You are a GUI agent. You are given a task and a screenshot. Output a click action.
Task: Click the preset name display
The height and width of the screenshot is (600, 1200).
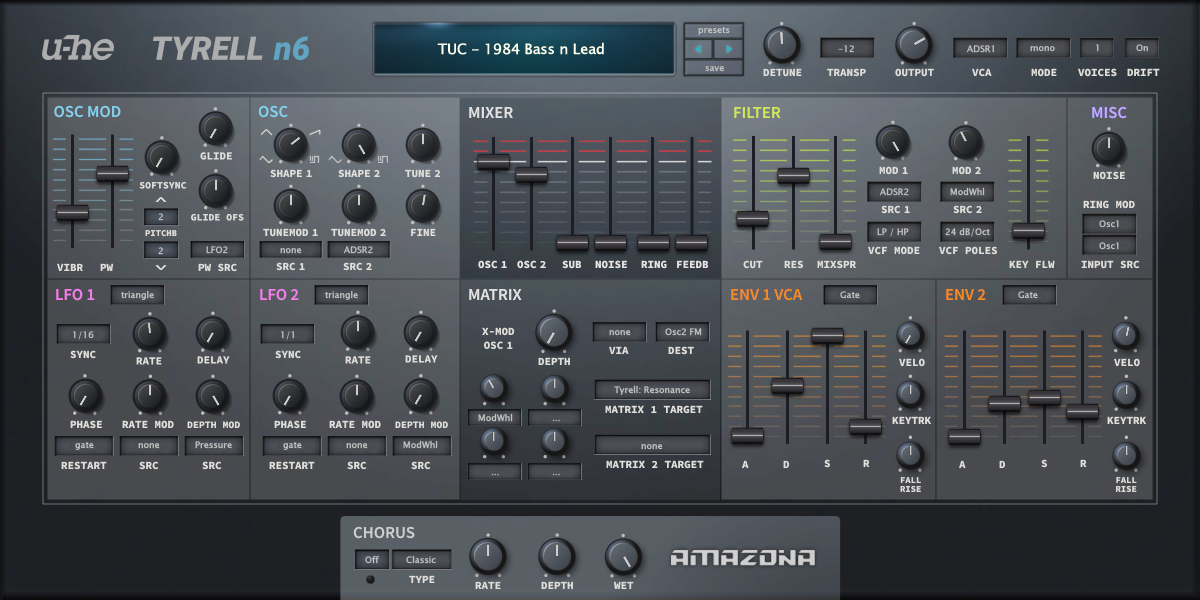coord(522,48)
